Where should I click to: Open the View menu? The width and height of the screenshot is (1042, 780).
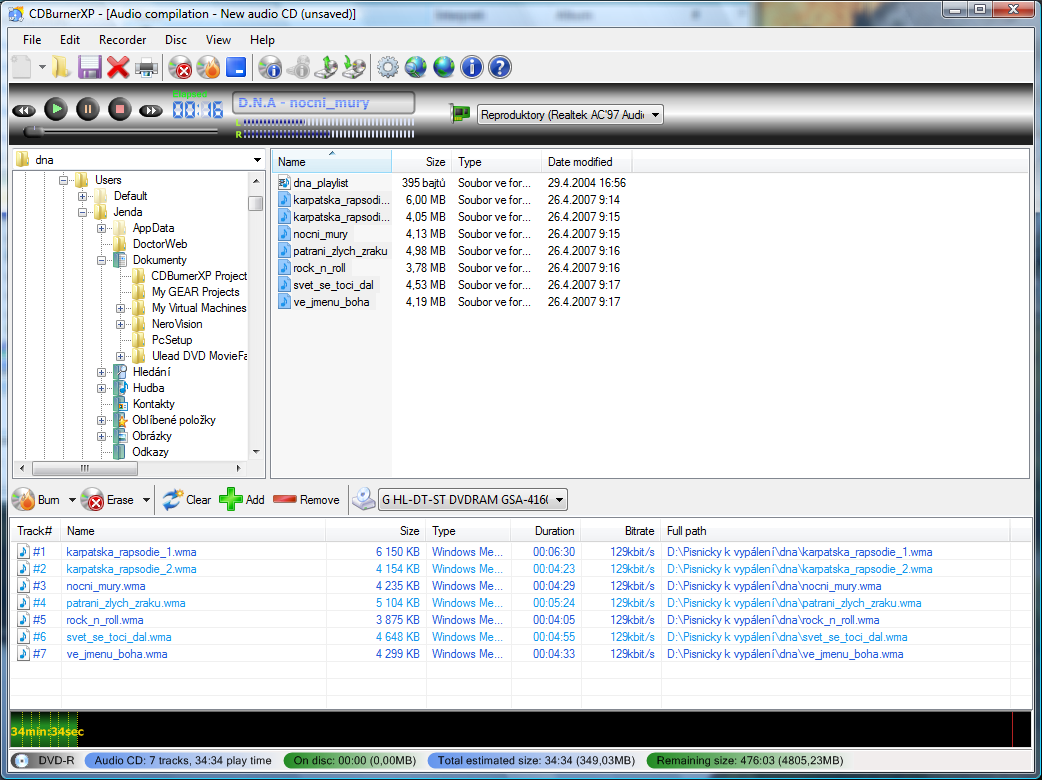pos(218,40)
